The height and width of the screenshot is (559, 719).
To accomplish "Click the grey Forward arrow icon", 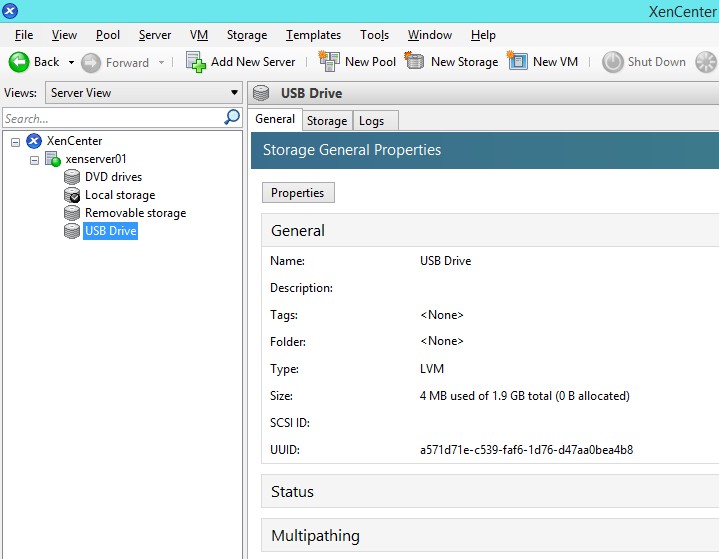I will [x=91, y=62].
